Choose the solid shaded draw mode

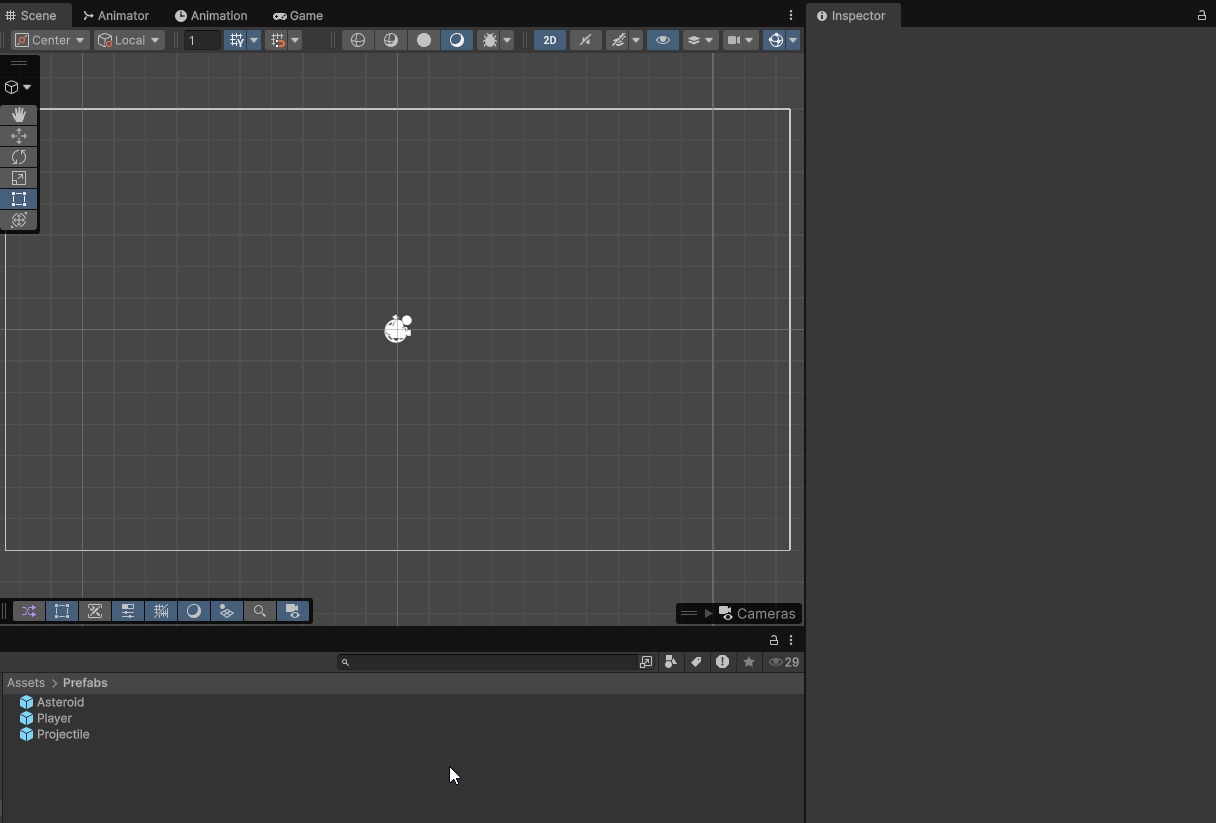(x=424, y=40)
